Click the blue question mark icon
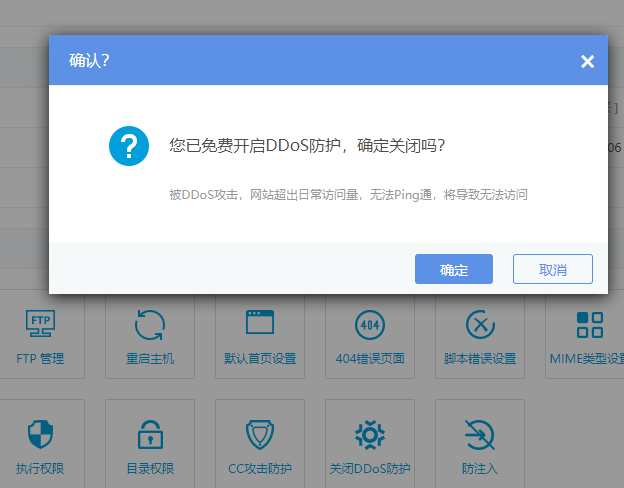The height and width of the screenshot is (488, 624). (x=129, y=146)
